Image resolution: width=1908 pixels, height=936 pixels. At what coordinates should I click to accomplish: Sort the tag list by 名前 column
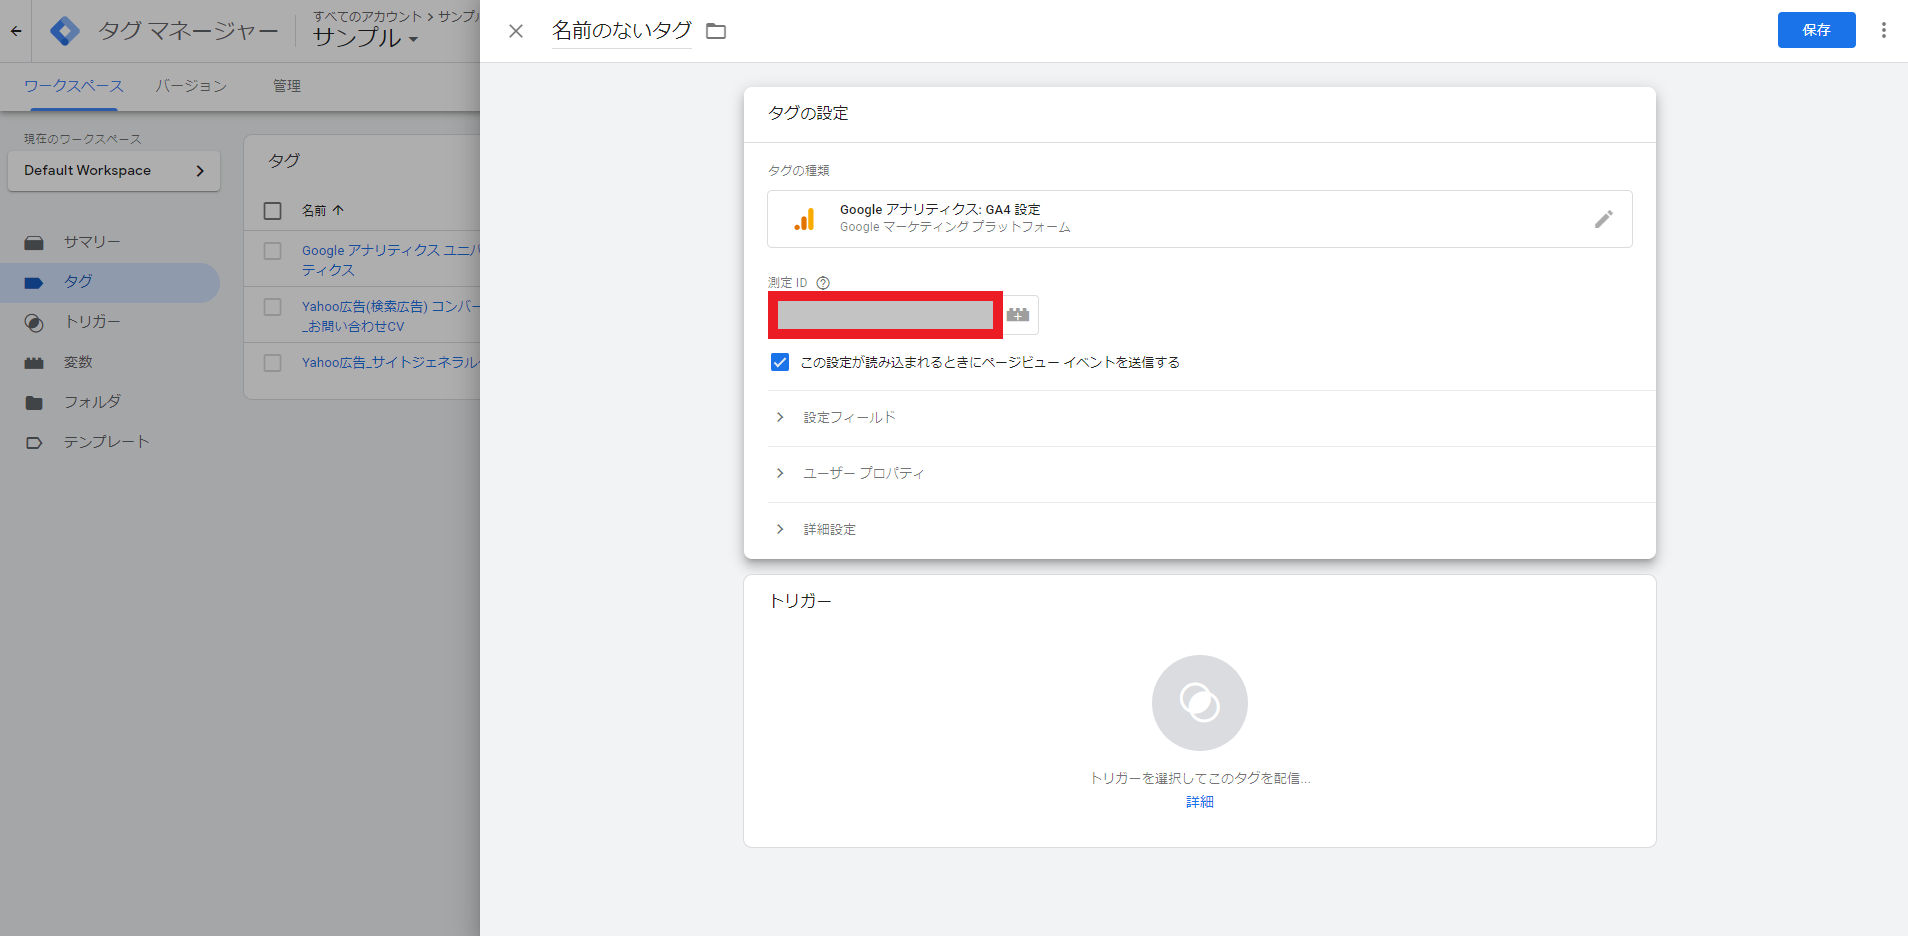tap(322, 211)
